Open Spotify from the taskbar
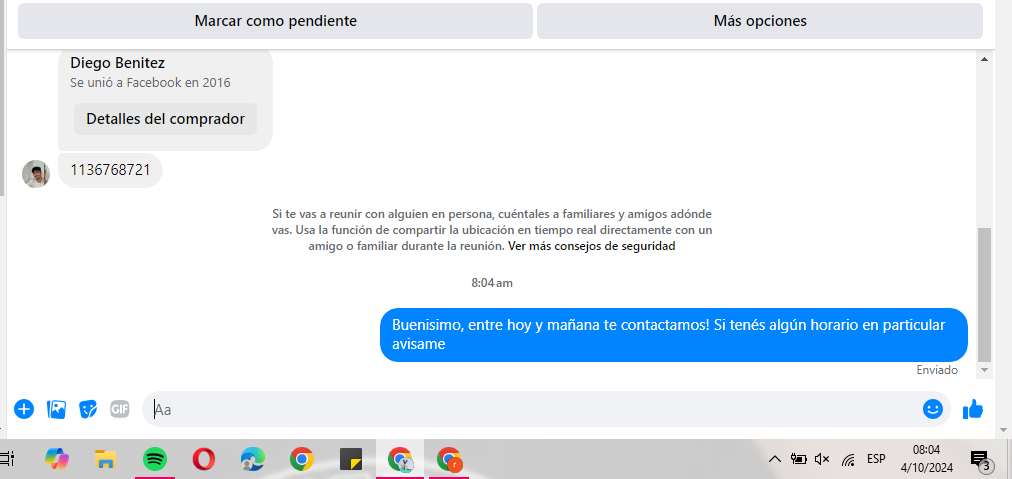 click(x=154, y=459)
